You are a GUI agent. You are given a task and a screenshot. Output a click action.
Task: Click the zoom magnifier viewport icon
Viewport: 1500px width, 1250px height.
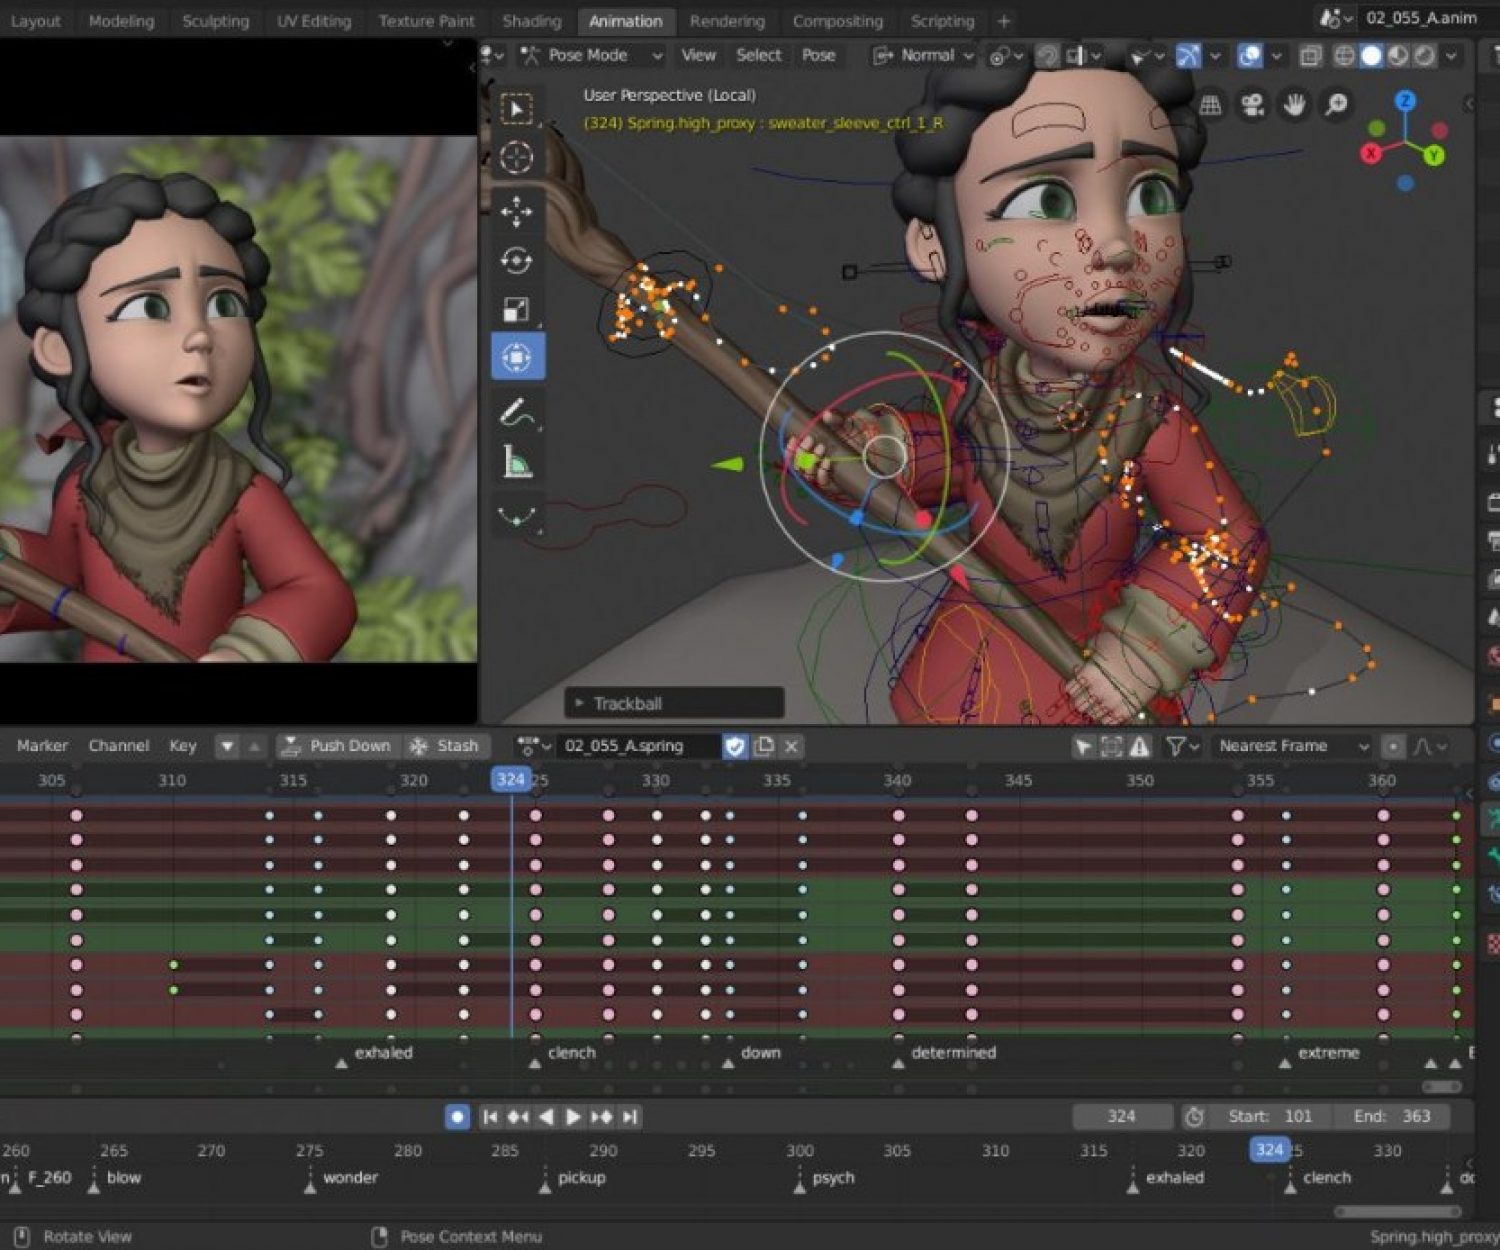point(1336,105)
